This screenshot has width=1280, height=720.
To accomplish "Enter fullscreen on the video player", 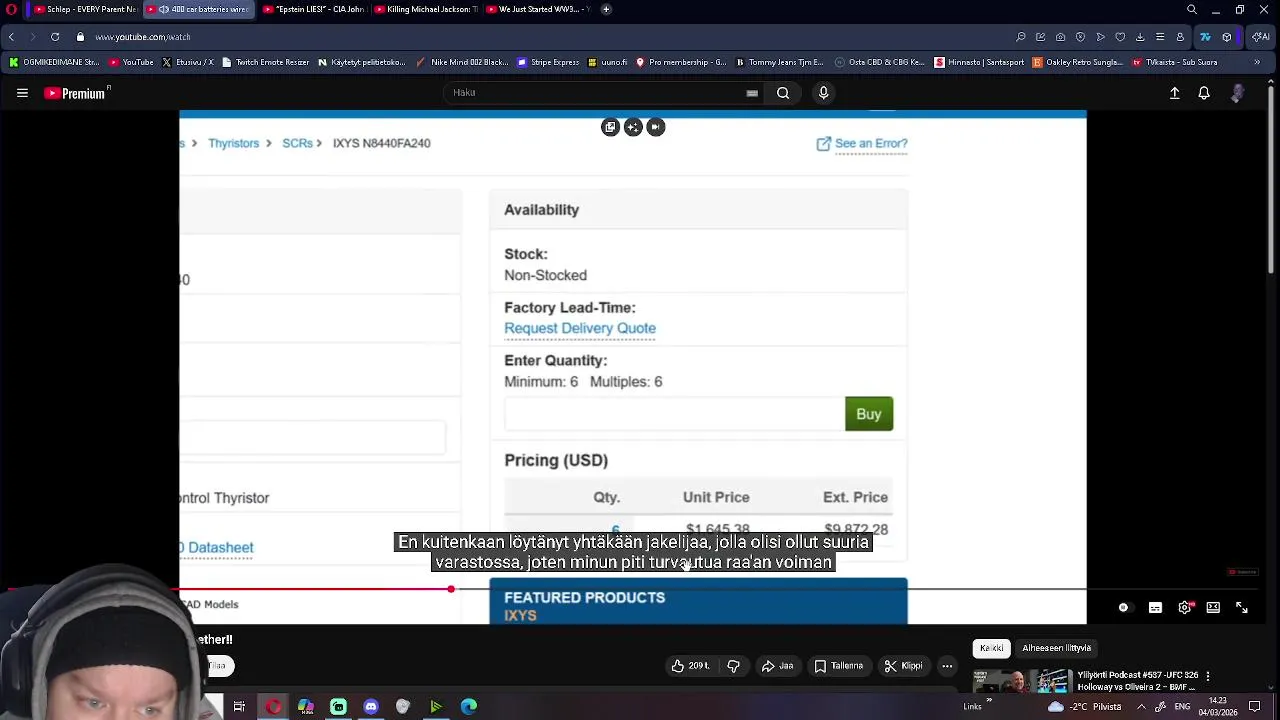I will 1242,607.
